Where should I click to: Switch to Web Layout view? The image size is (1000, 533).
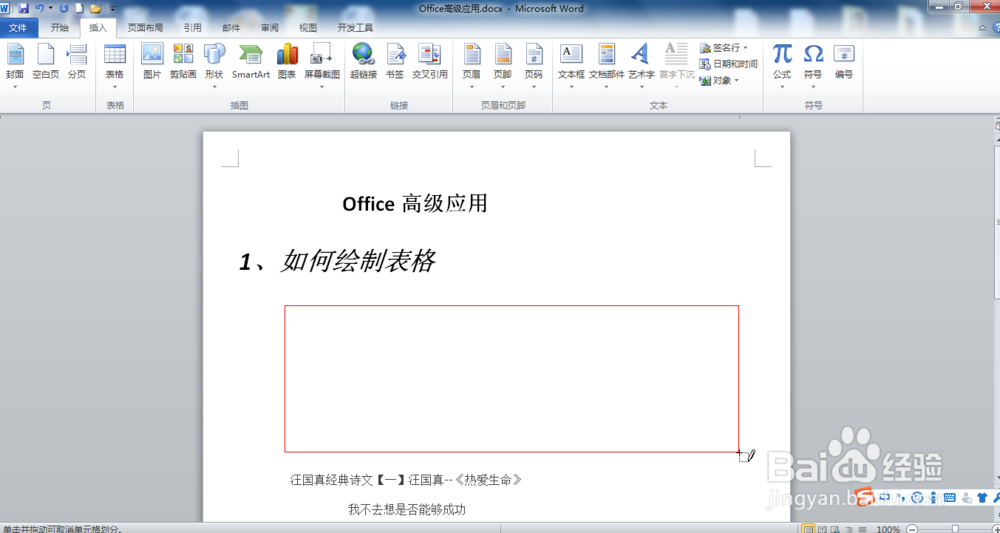pyautogui.click(x=835, y=529)
